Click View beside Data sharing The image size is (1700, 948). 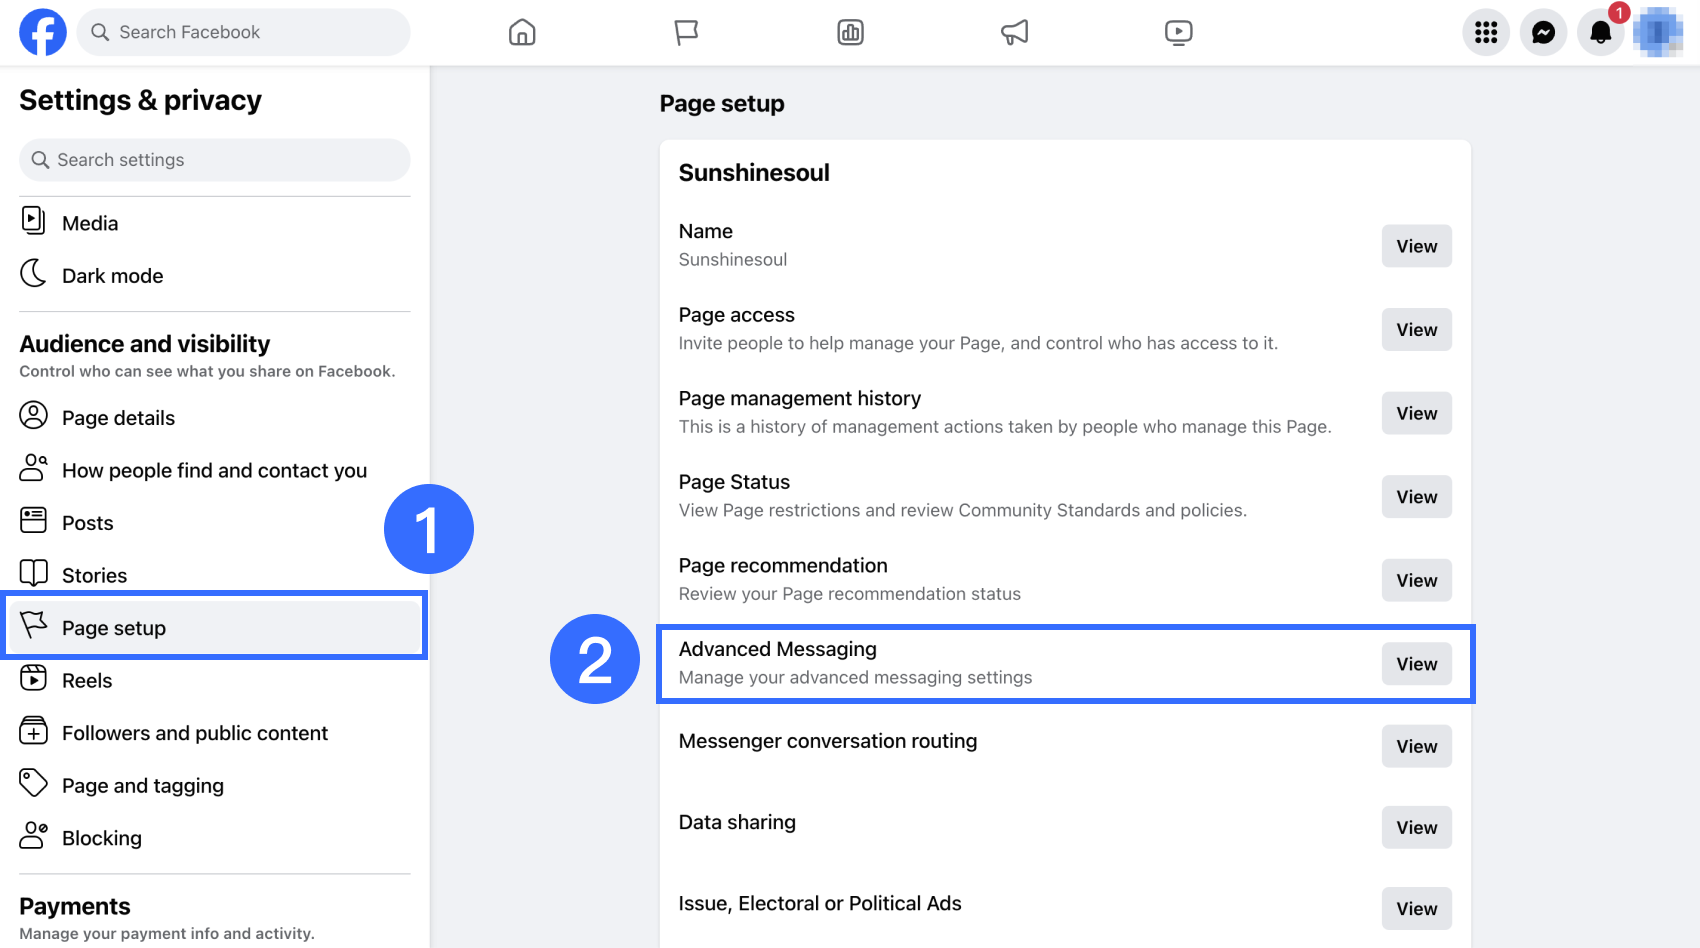click(1416, 827)
